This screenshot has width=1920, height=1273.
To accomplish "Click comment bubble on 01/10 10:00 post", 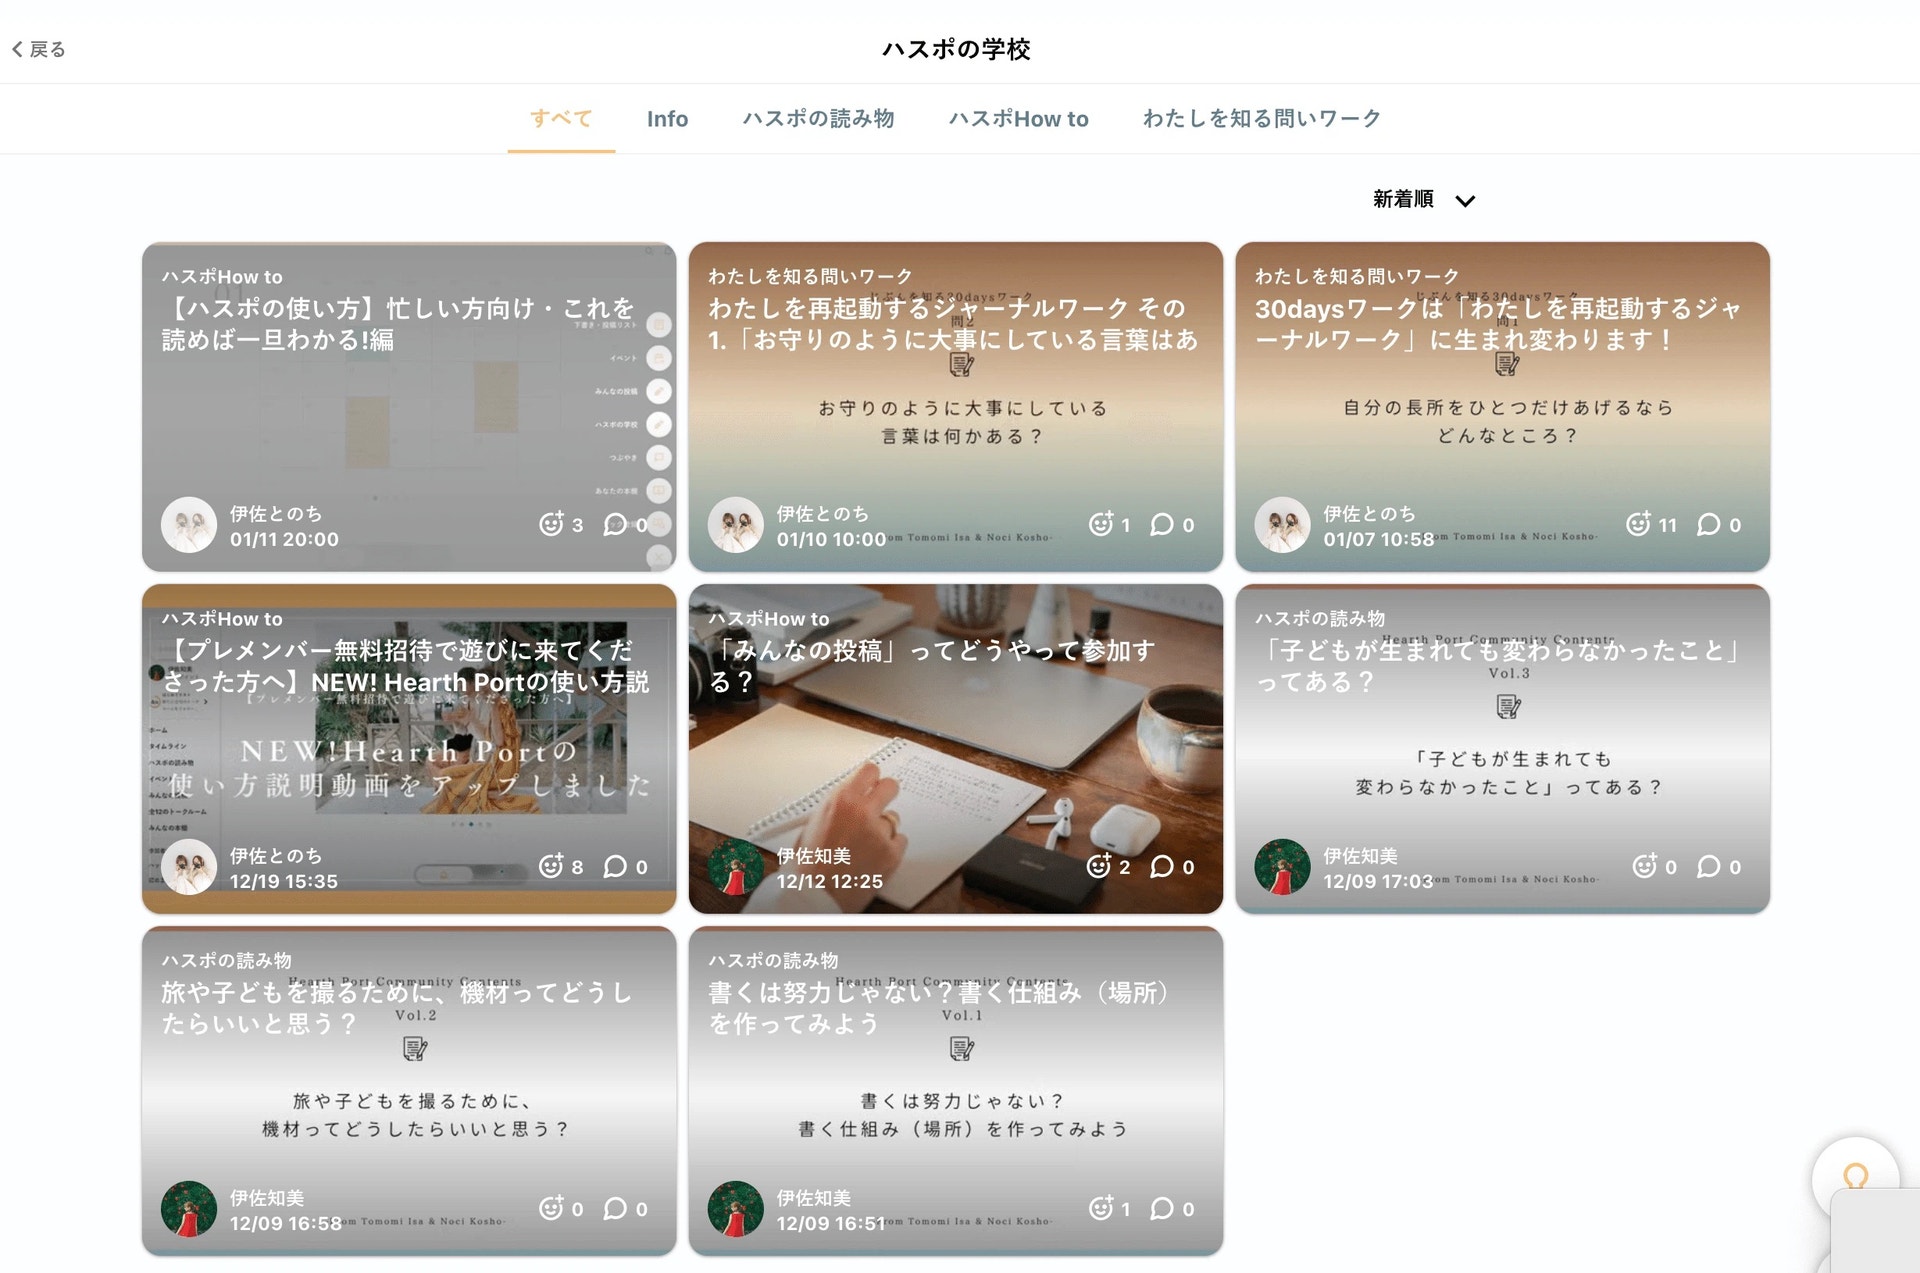I will [1161, 524].
